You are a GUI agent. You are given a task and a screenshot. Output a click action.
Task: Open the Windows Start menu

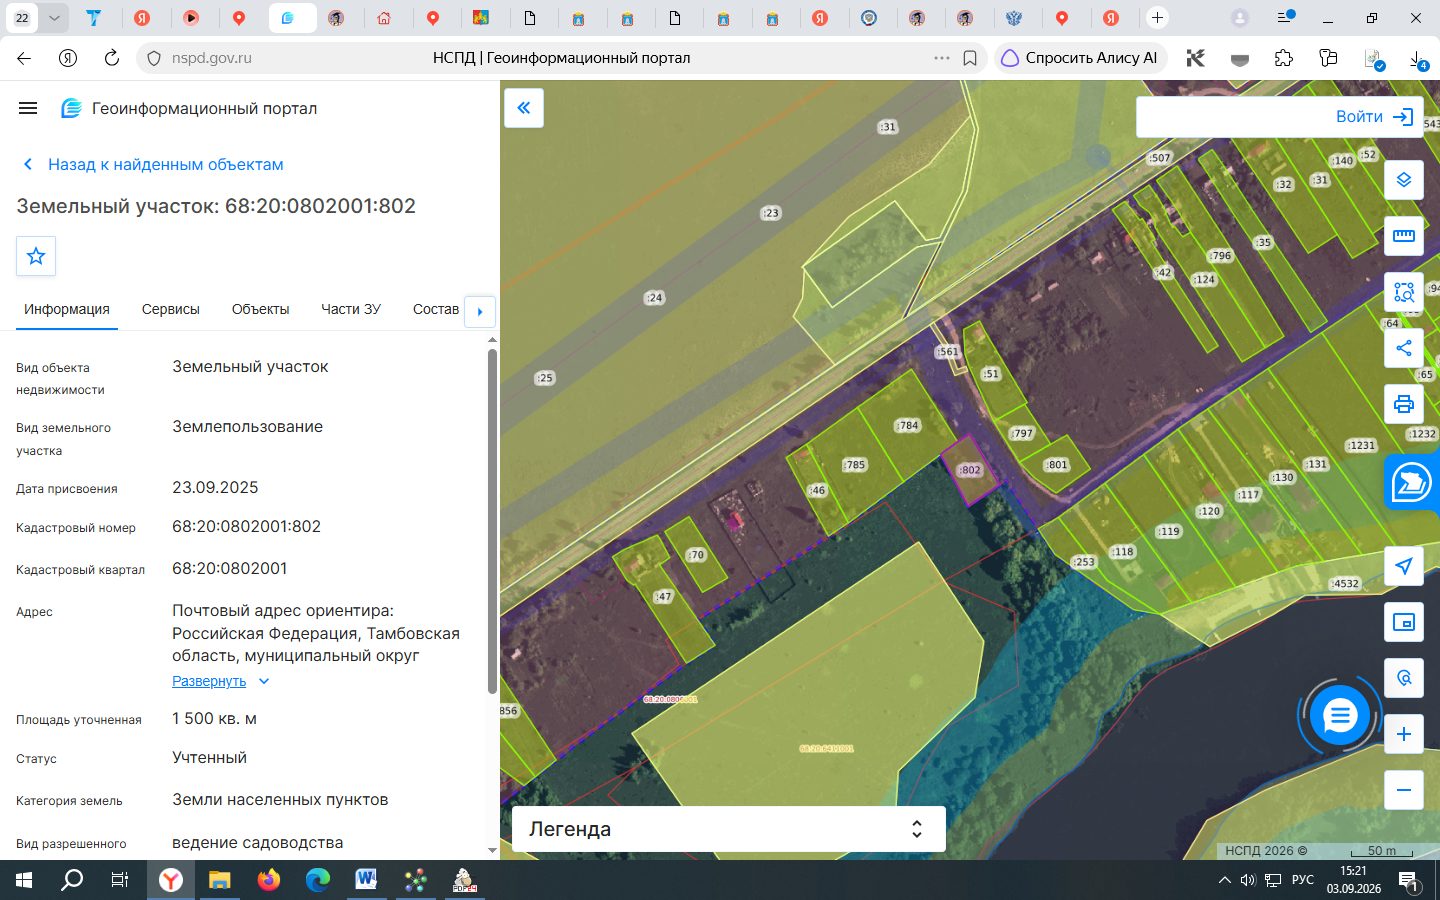pyautogui.click(x=24, y=880)
